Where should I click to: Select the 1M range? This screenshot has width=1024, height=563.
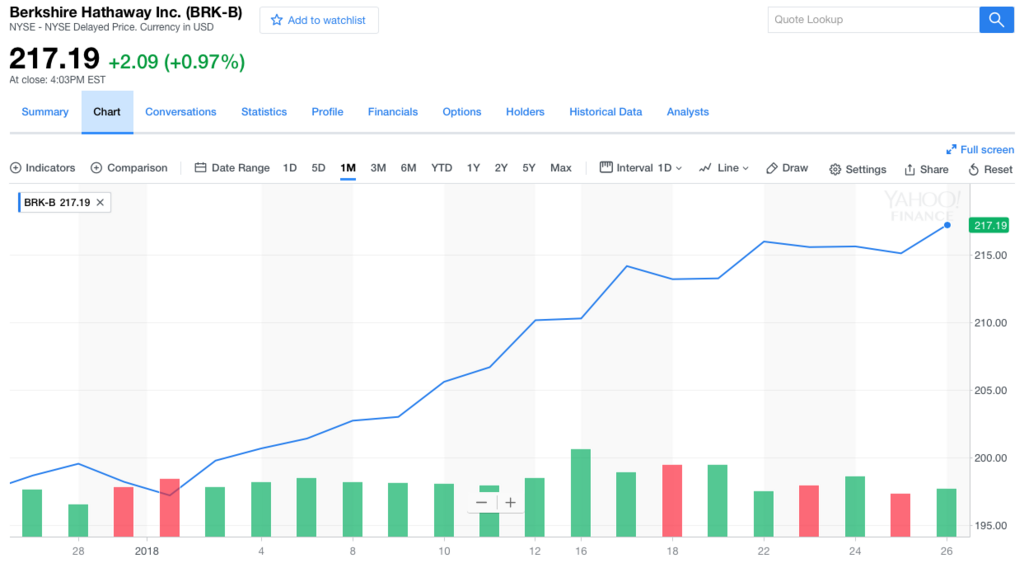(x=348, y=168)
